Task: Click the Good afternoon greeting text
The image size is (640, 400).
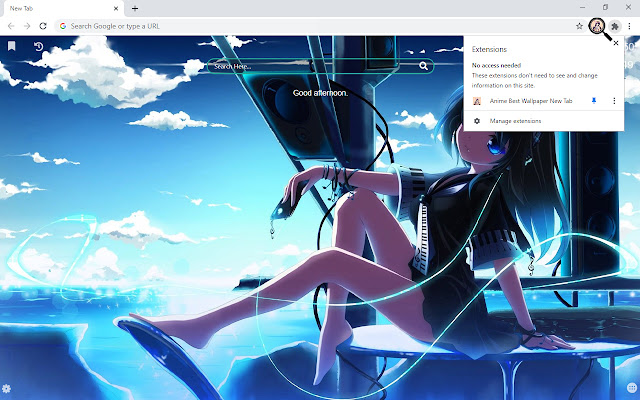Action: [320, 93]
